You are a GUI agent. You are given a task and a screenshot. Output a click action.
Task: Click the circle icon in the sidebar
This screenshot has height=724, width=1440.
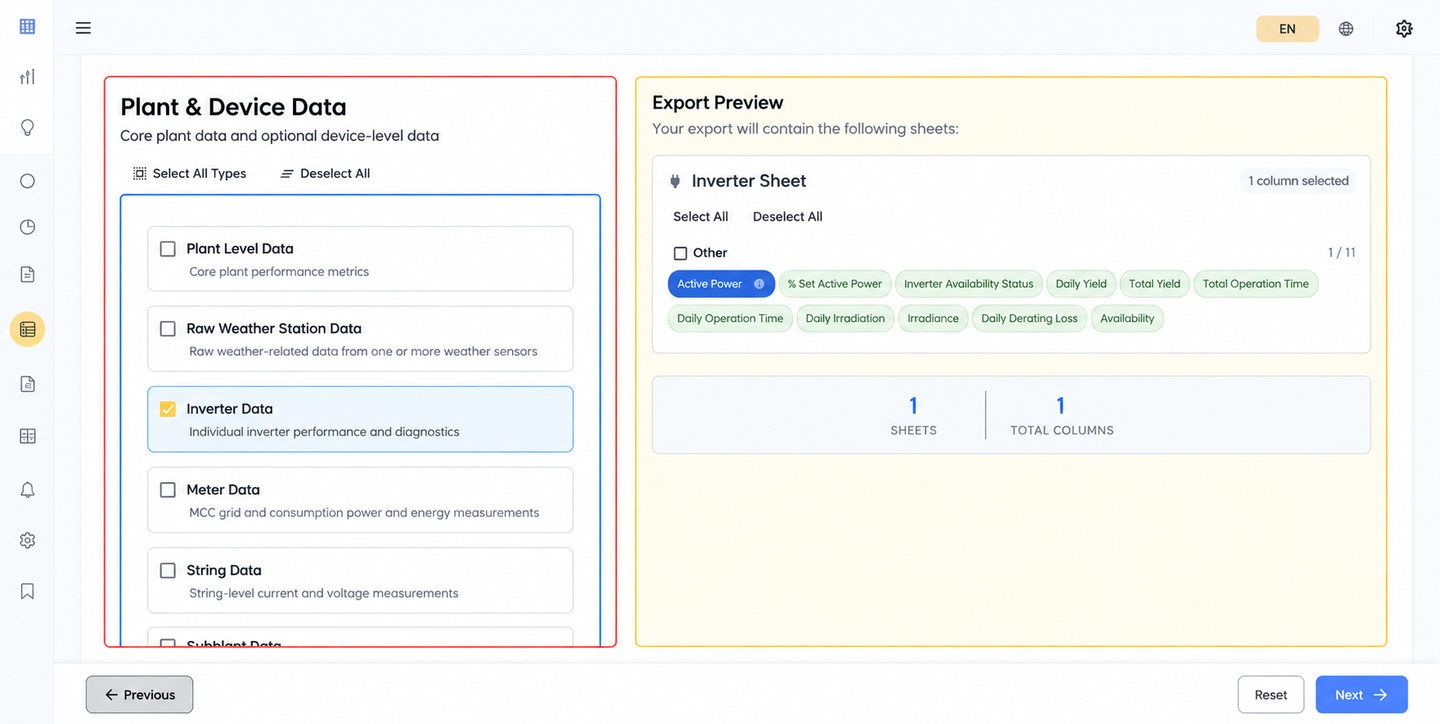[x=27, y=181]
